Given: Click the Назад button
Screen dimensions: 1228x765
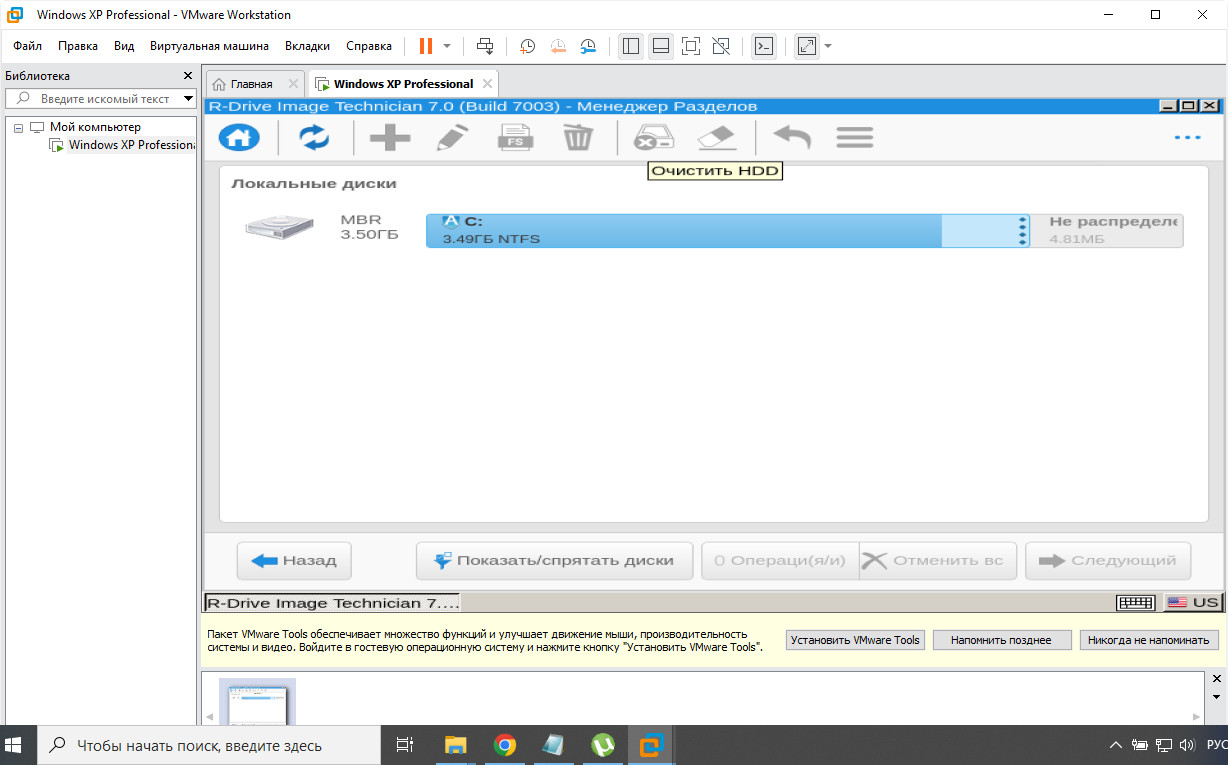Looking at the screenshot, I should tap(293, 561).
